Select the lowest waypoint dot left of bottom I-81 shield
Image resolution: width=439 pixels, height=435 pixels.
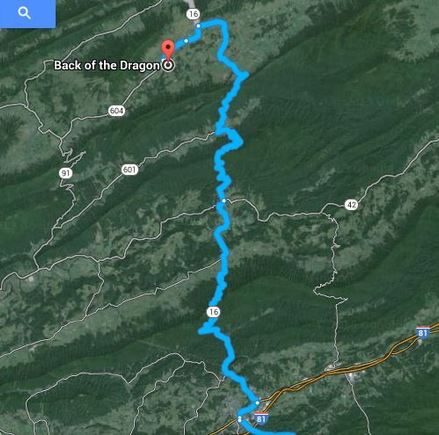point(239,420)
